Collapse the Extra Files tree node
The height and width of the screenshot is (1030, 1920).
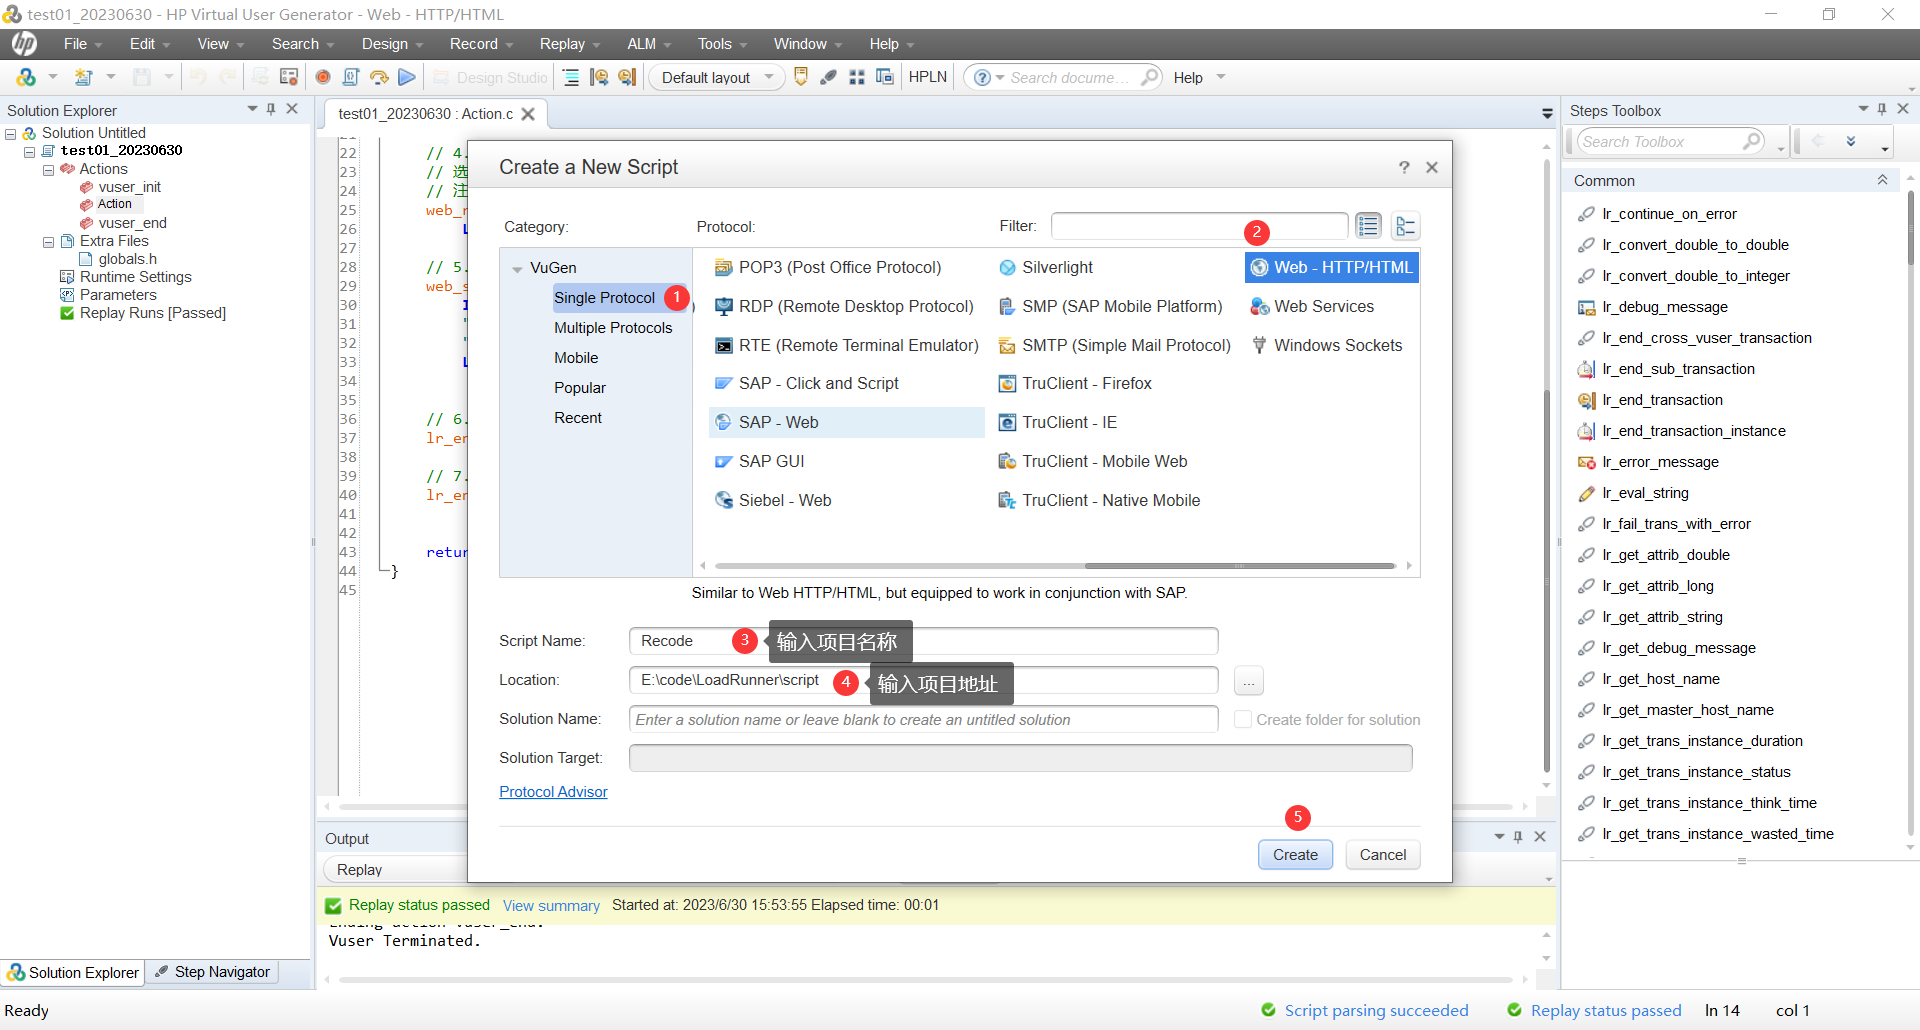[x=48, y=242]
